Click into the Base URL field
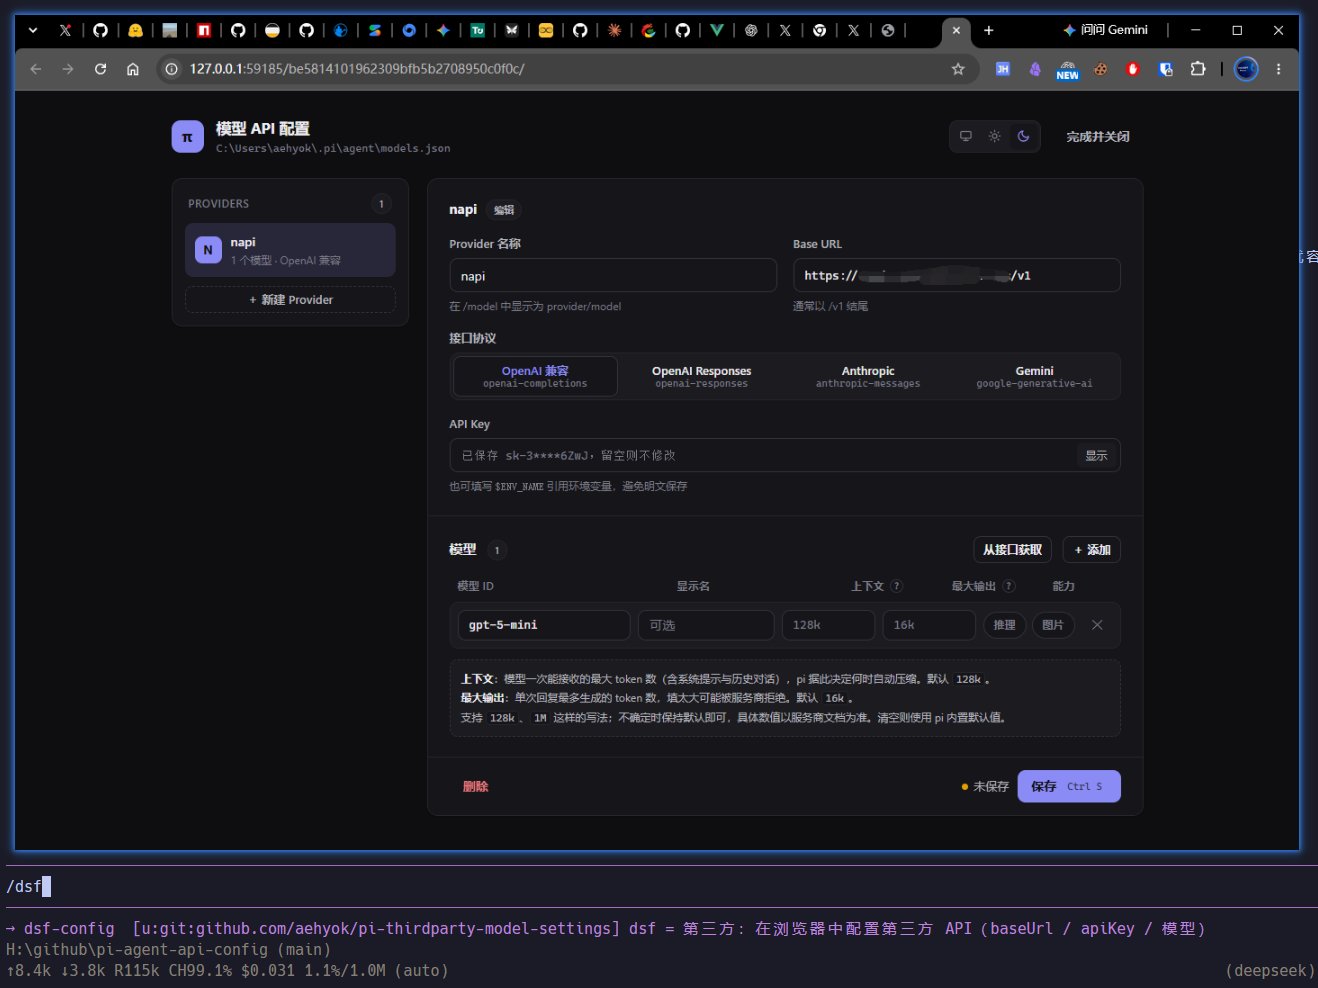This screenshot has height=988, width=1318. point(956,276)
